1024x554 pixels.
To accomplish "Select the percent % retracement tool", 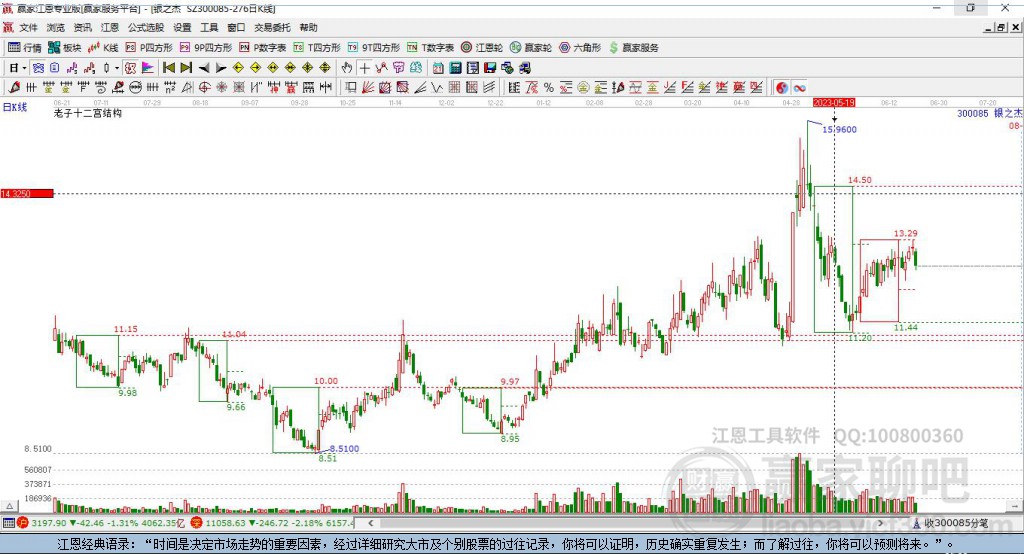I will pos(549,88).
